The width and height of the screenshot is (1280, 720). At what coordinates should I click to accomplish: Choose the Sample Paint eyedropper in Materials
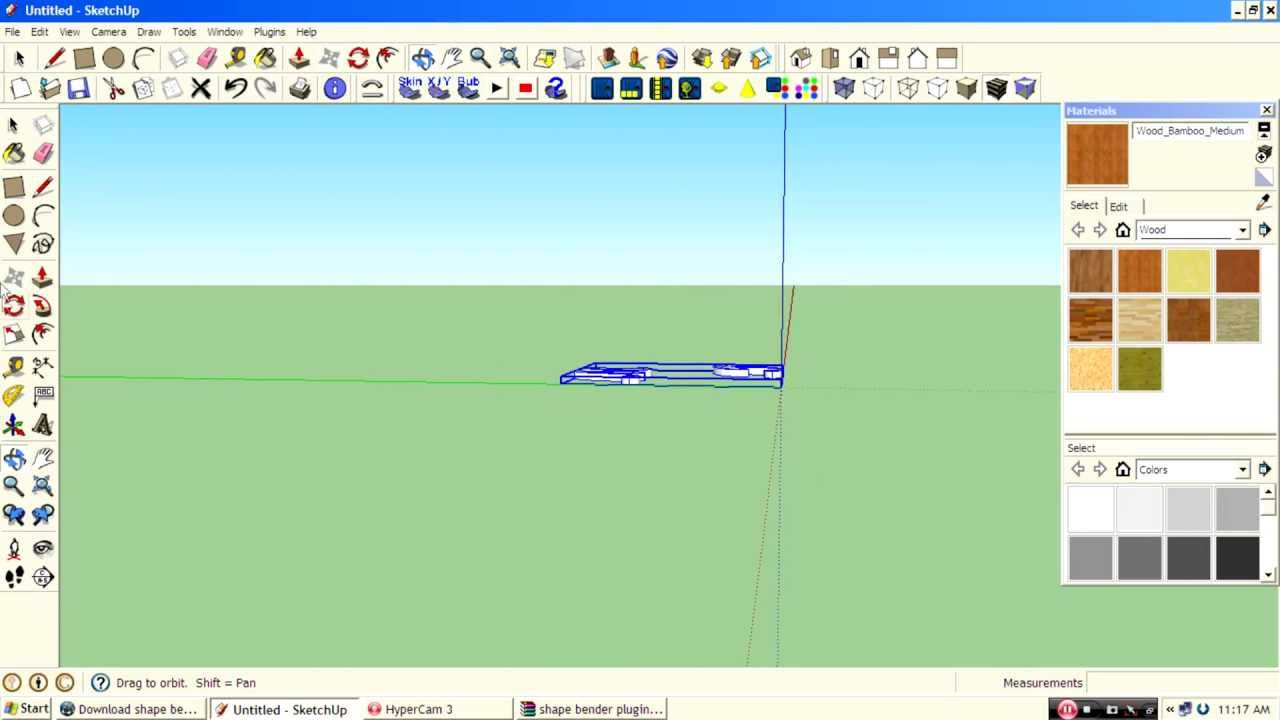click(1263, 204)
